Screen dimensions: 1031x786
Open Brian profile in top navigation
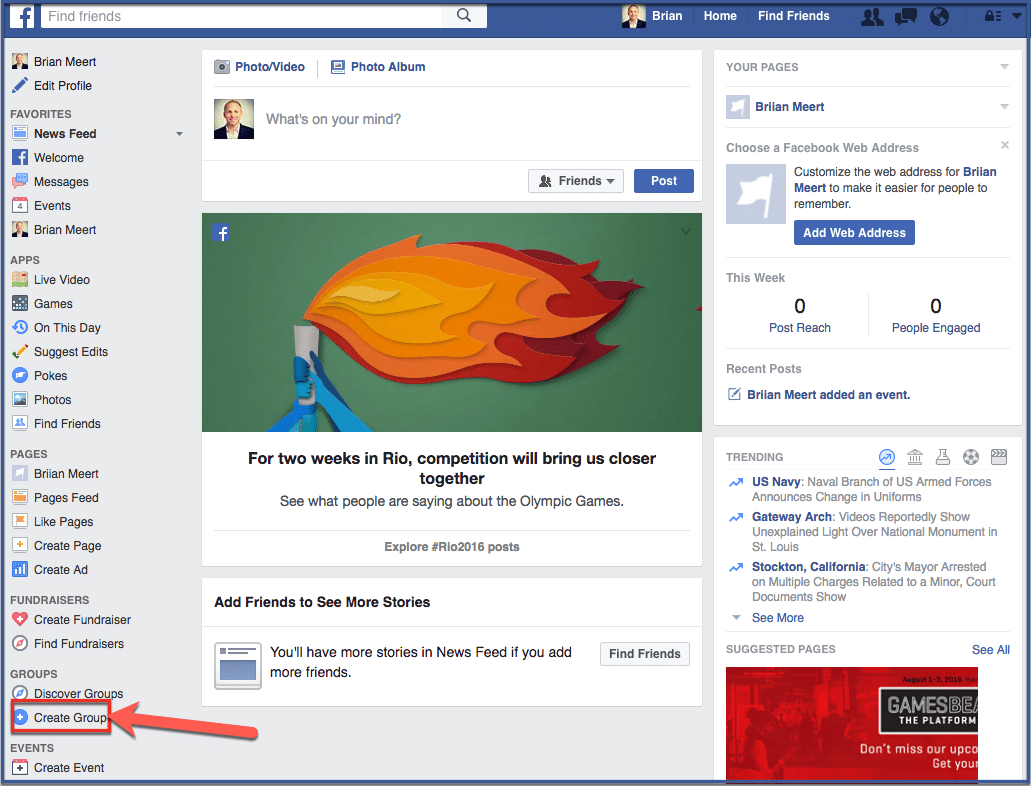[x=652, y=16]
